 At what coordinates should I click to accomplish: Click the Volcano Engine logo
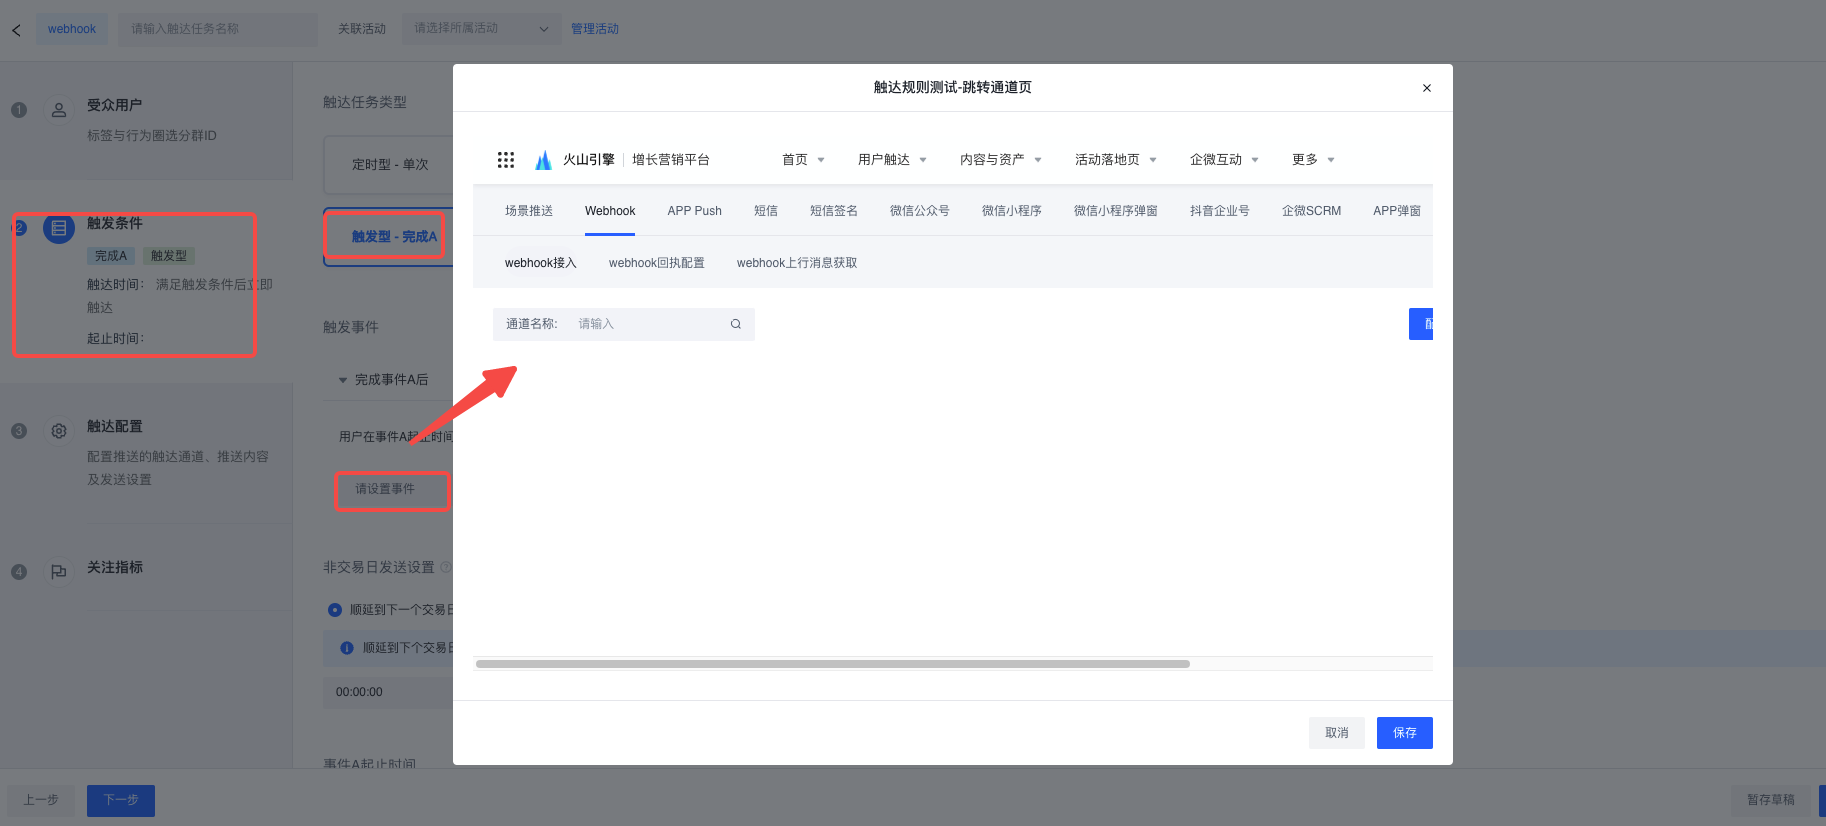[x=543, y=160]
